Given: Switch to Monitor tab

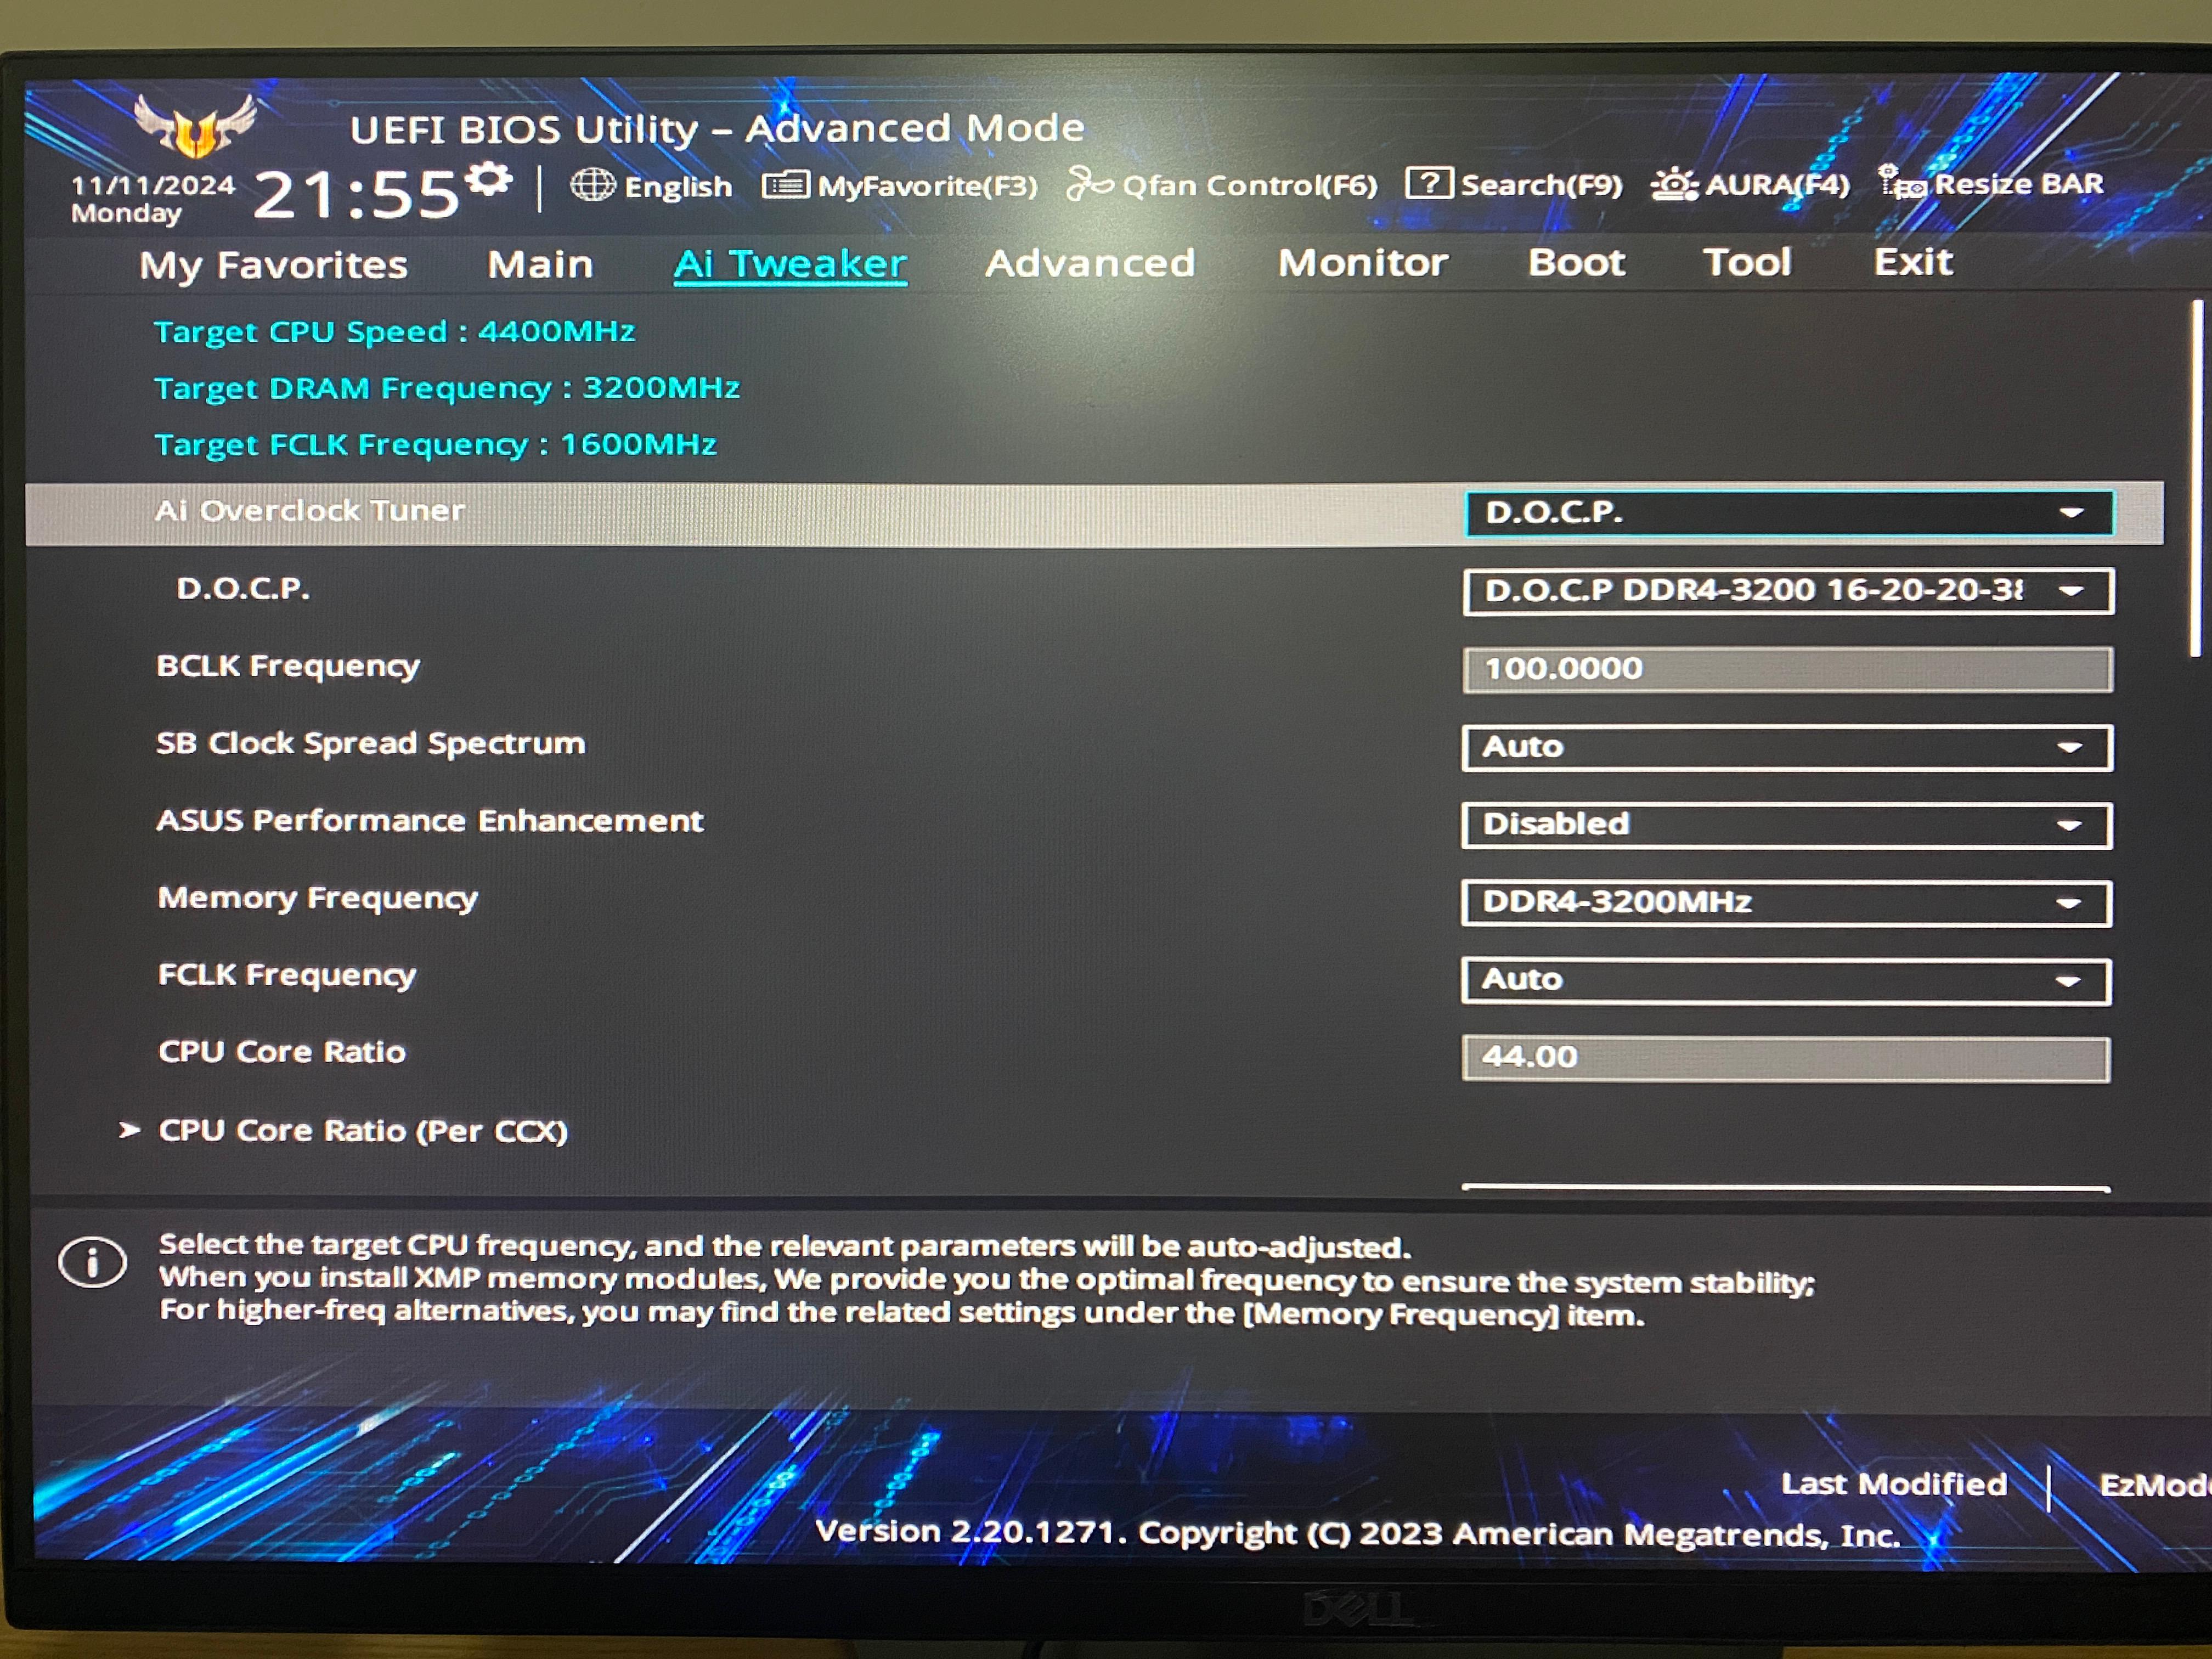Looking at the screenshot, I should [x=1363, y=262].
